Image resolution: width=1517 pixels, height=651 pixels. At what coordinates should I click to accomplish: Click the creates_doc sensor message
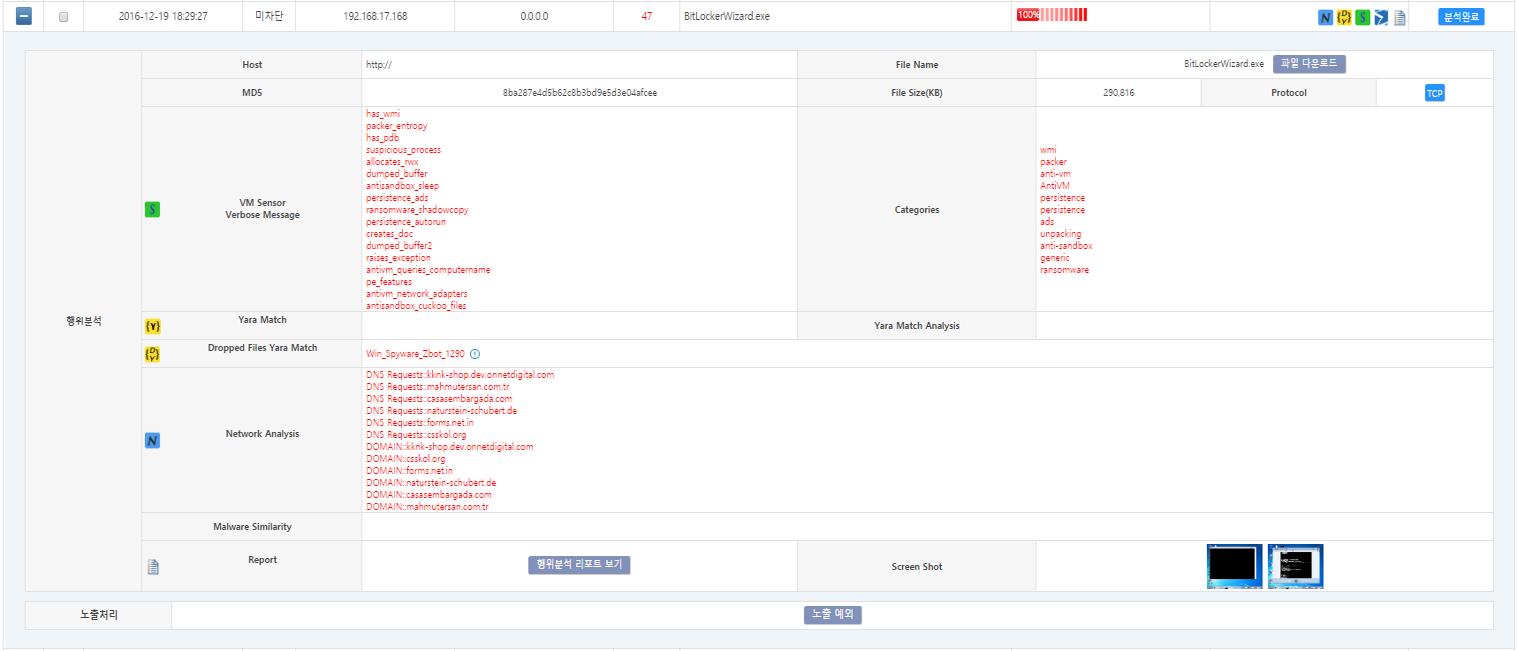tap(390, 234)
